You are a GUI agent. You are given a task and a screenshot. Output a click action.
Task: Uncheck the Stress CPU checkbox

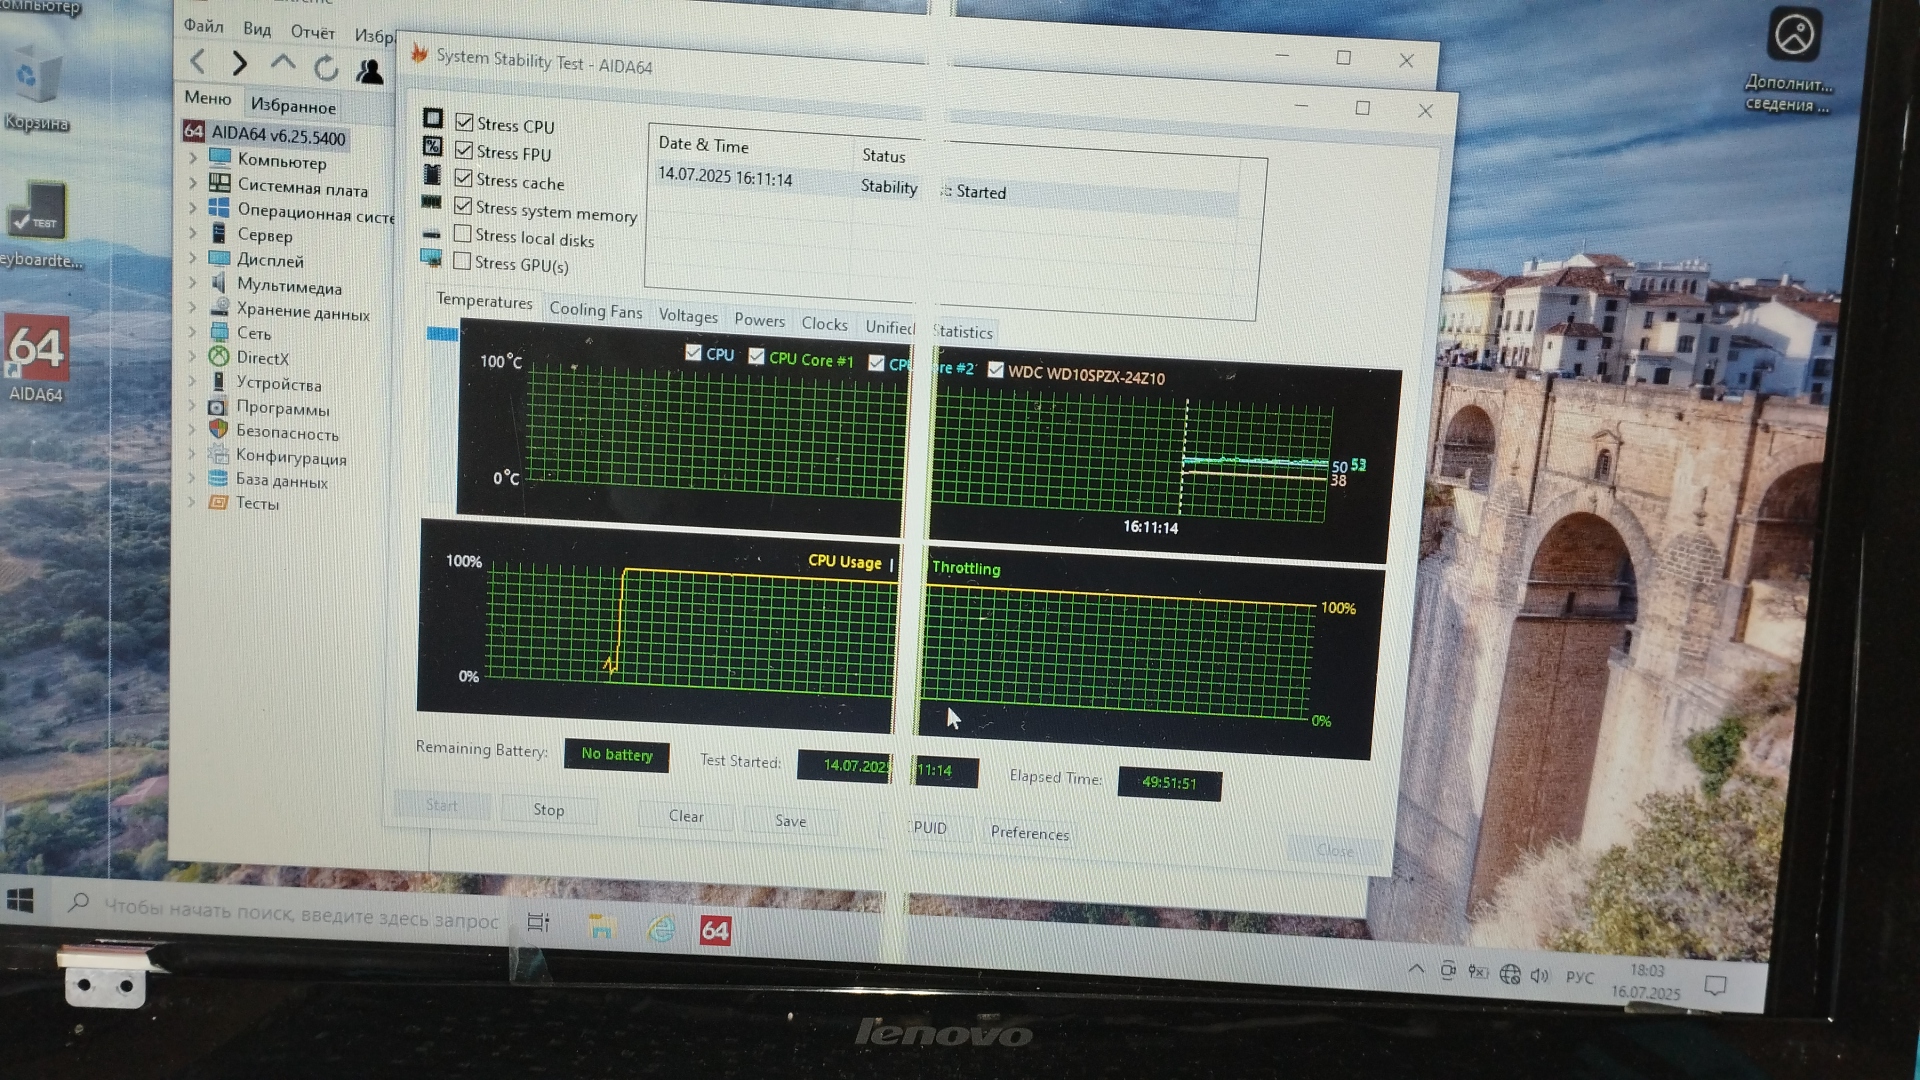click(x=464, y=123)
